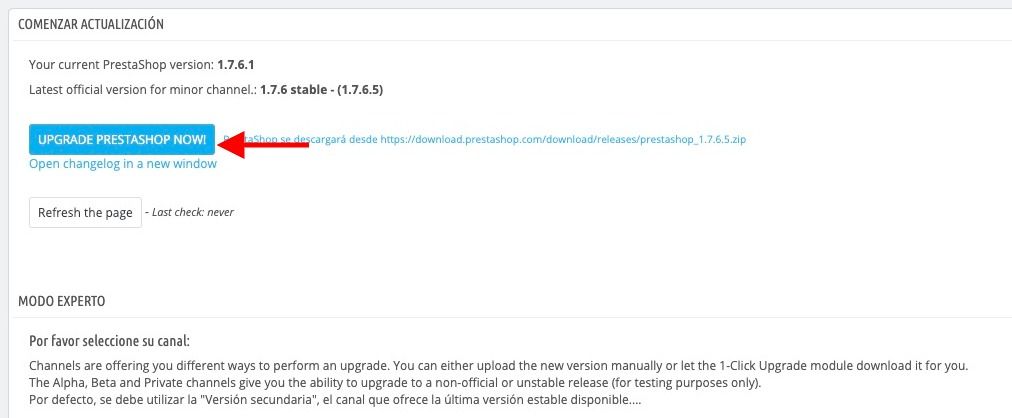Screen dimensions: 1012x418
Task: Select the COMENZAR ACTUALIZACIÓN panel heading
Action: coord(91,25)
